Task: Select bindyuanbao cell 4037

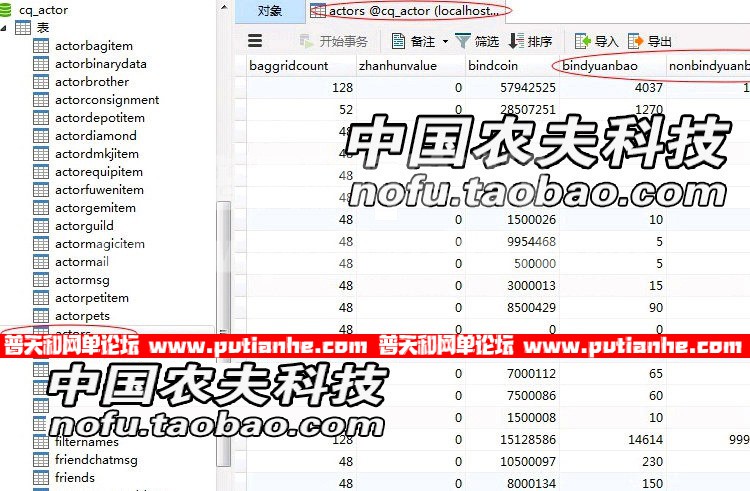Action: click(x=613, y=88)
